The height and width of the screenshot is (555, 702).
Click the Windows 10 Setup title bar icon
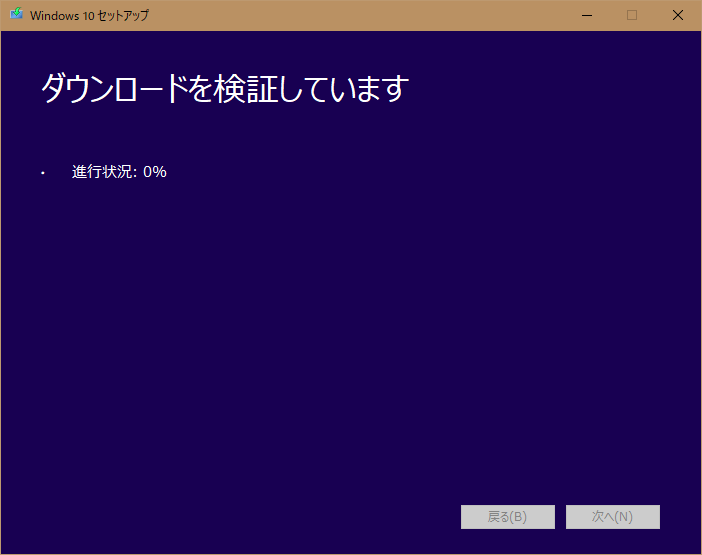click(16, 15)
